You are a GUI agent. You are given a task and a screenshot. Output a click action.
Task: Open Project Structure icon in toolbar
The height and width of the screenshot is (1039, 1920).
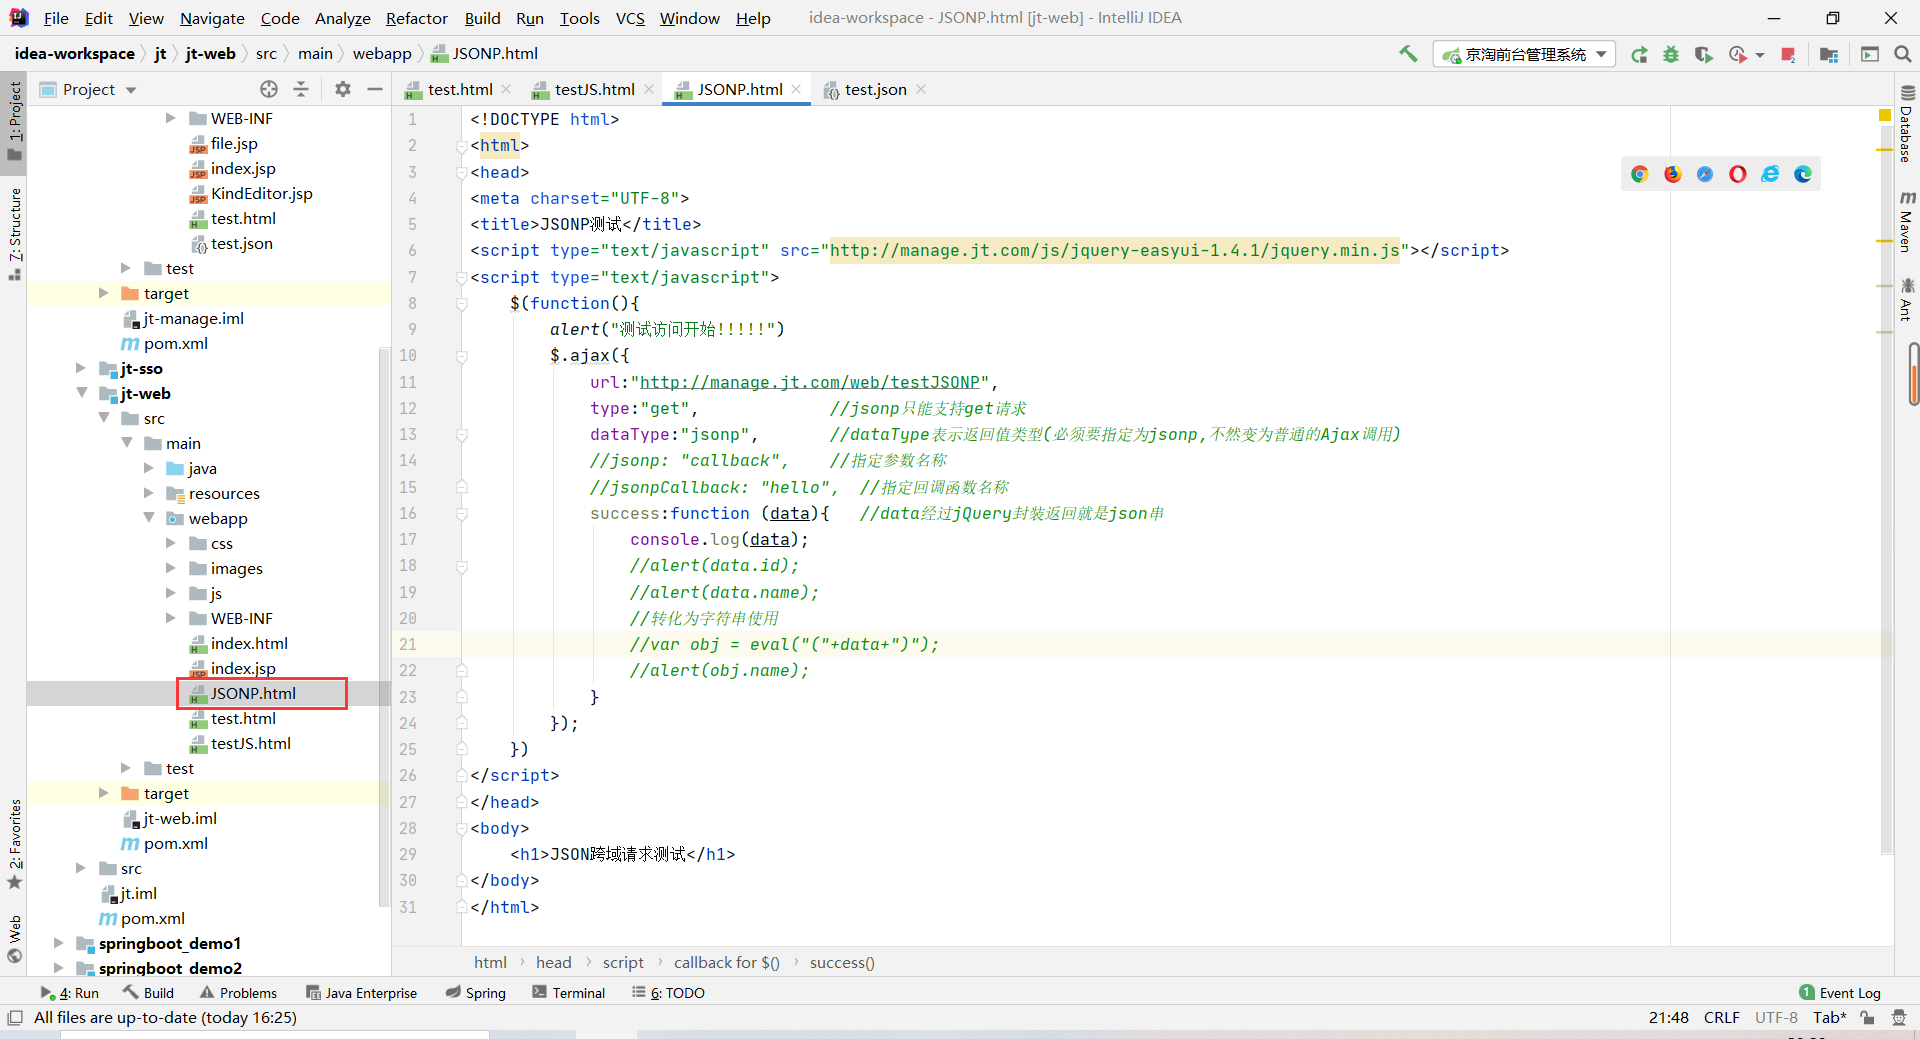point(1829,54)
